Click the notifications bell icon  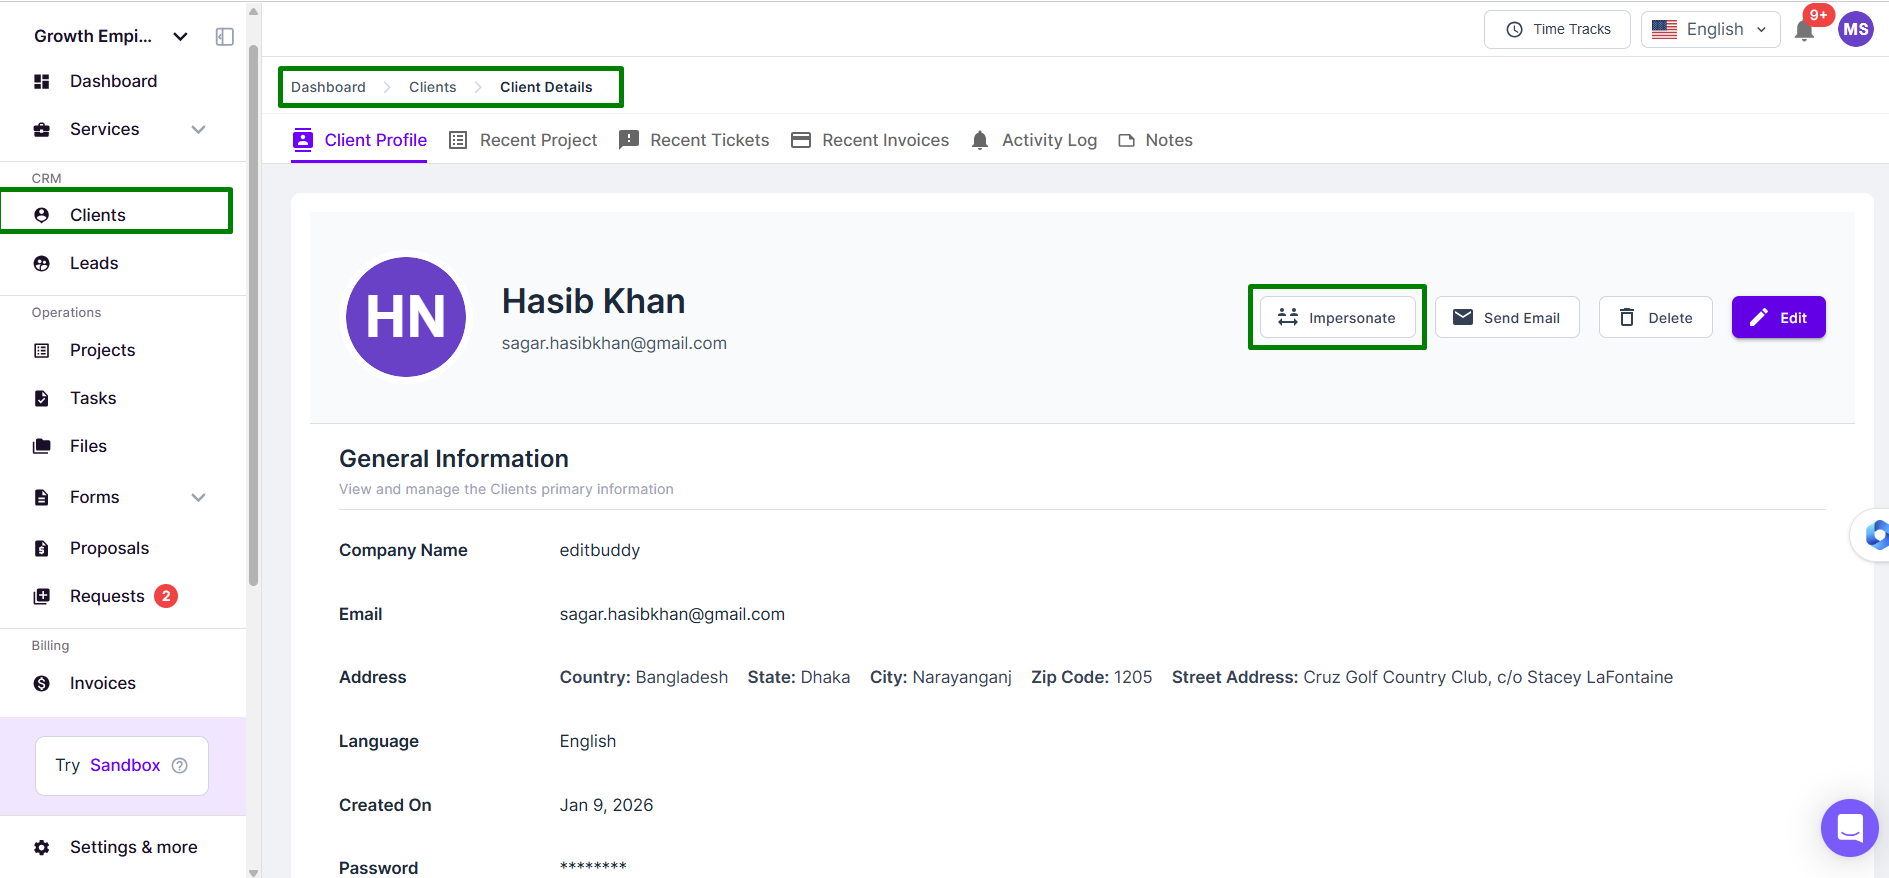[1804, 30]
